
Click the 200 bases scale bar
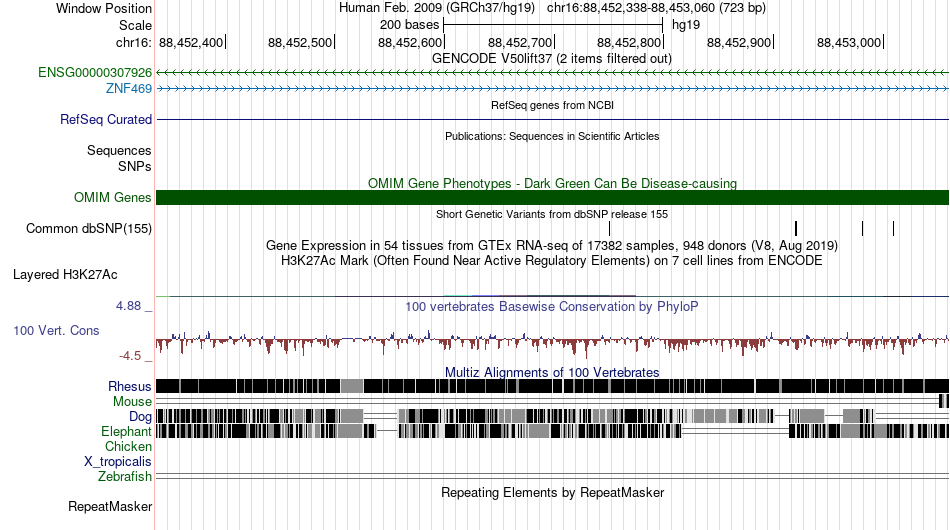click(x=553, y=25)
